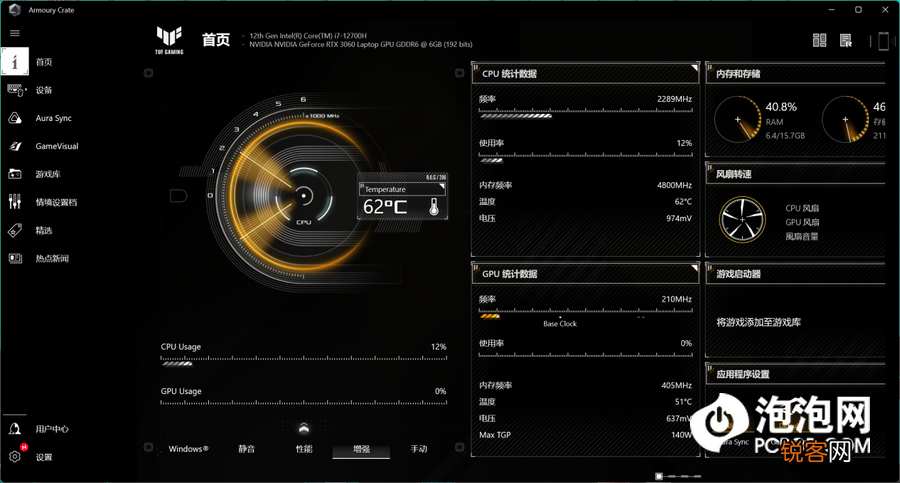
Task: Click the RAM usage circular gauge
Action: [738, 119]
